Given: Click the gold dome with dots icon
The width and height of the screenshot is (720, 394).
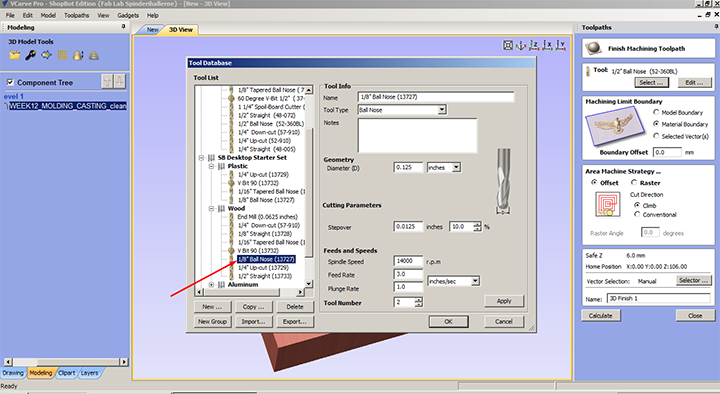Looking at the screenshot, I should click(78, 56).
